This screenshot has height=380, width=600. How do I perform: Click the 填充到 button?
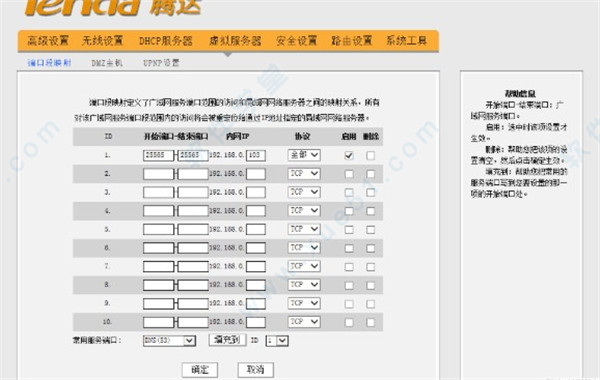click(x=227, y=340)
